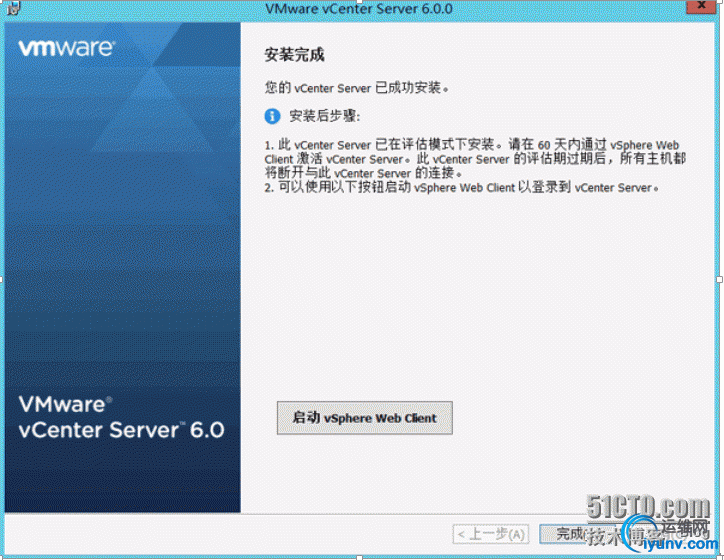Click the 安装后步骤 label
Image resolution: width=724 pixels, height=560 pixels.
(324, 116)
